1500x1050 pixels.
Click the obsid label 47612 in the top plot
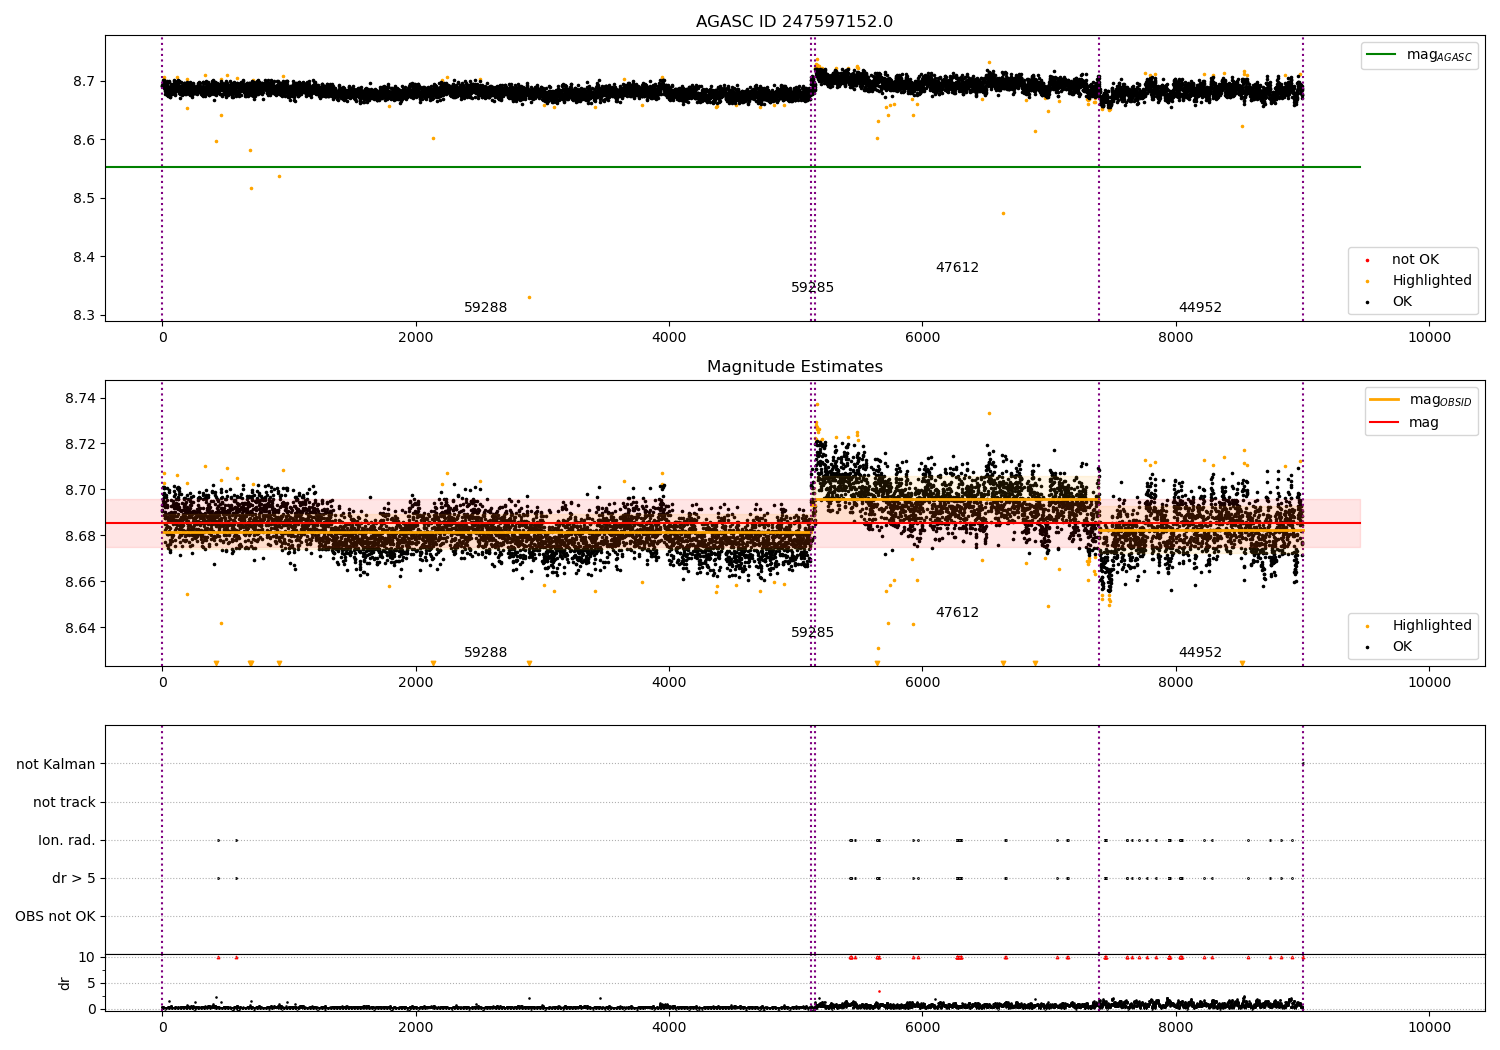click(957, 268)
